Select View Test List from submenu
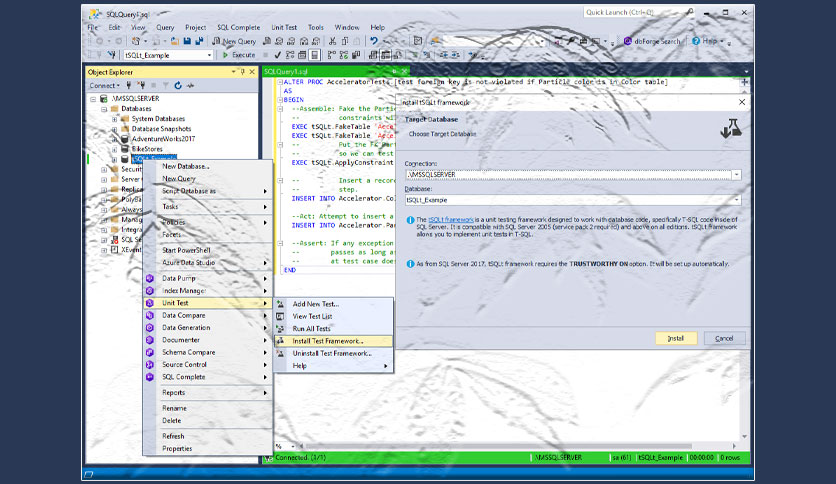 (x=334, y=316)
